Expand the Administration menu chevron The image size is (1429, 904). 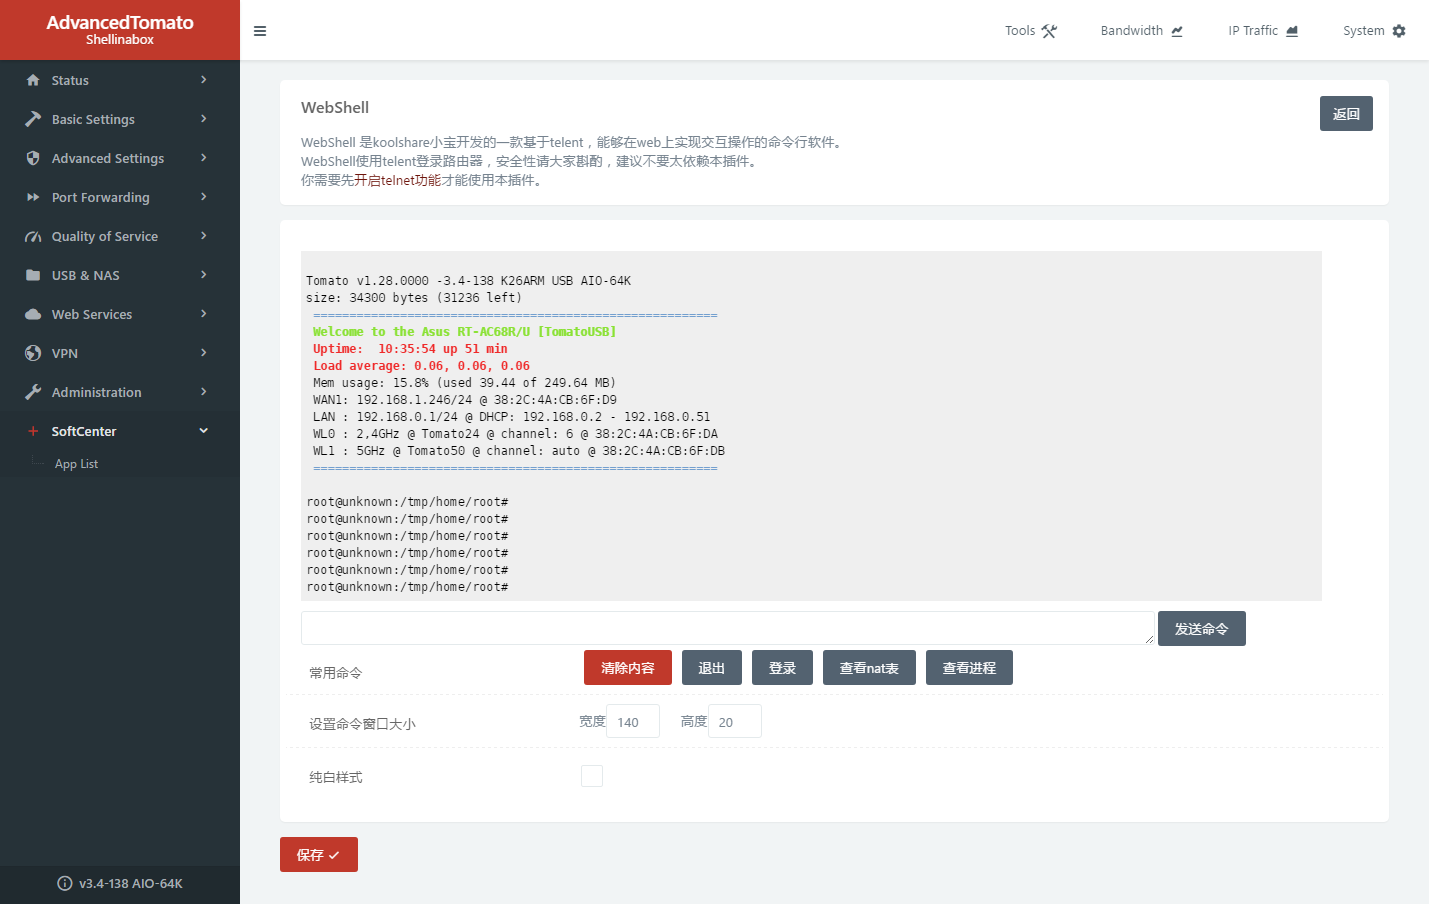[x=203, y=392]
